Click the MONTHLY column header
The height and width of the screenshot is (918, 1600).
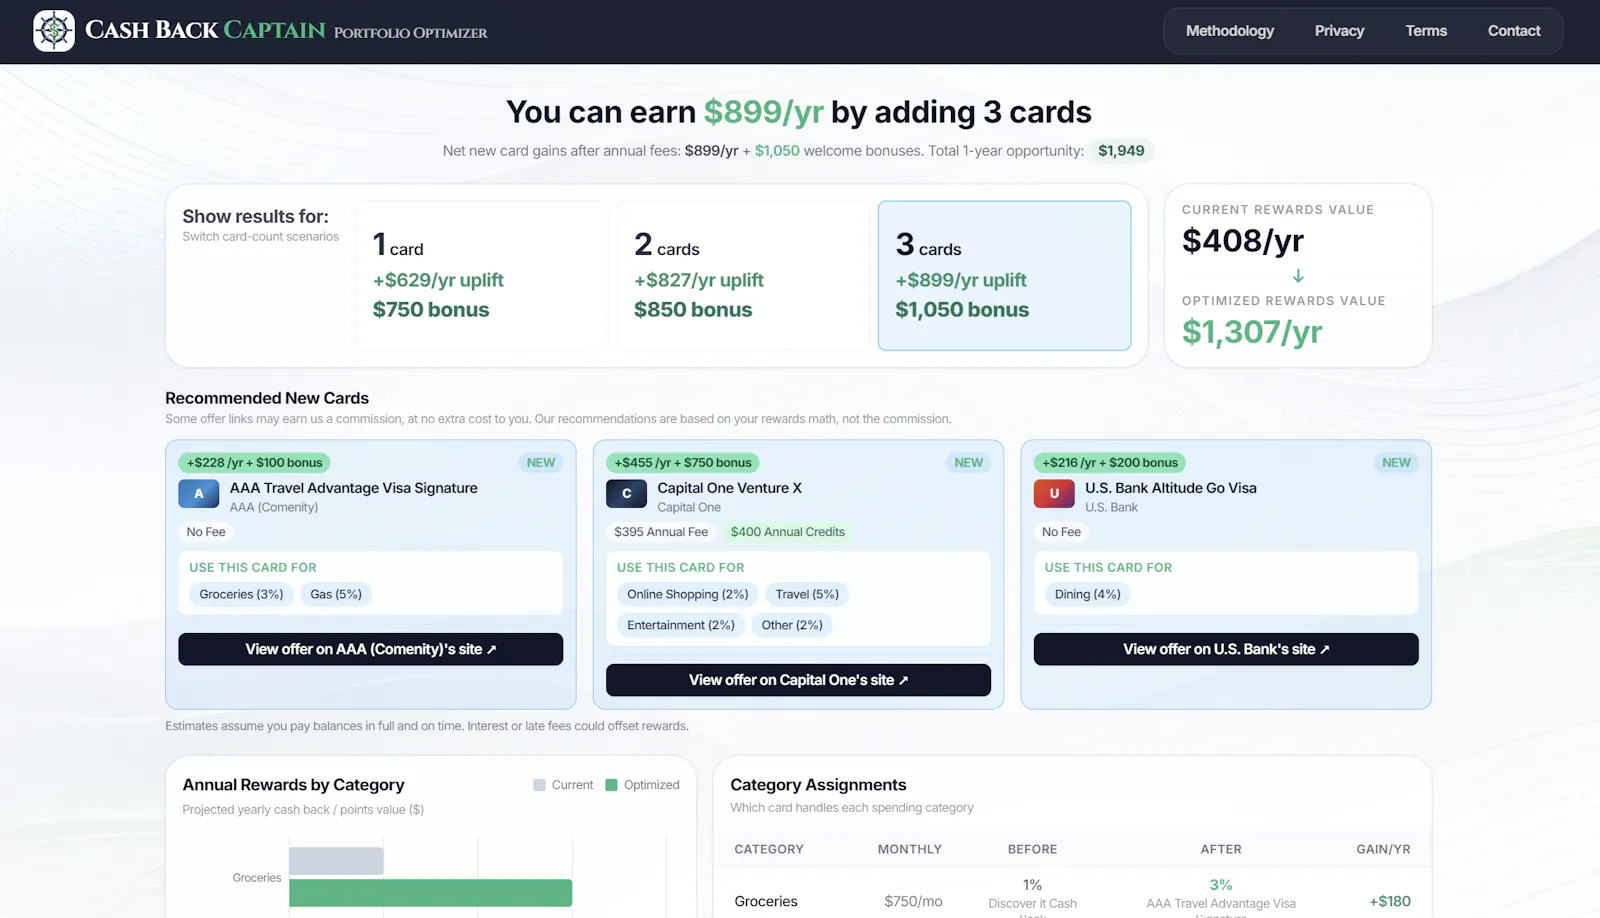coord(910,849)
